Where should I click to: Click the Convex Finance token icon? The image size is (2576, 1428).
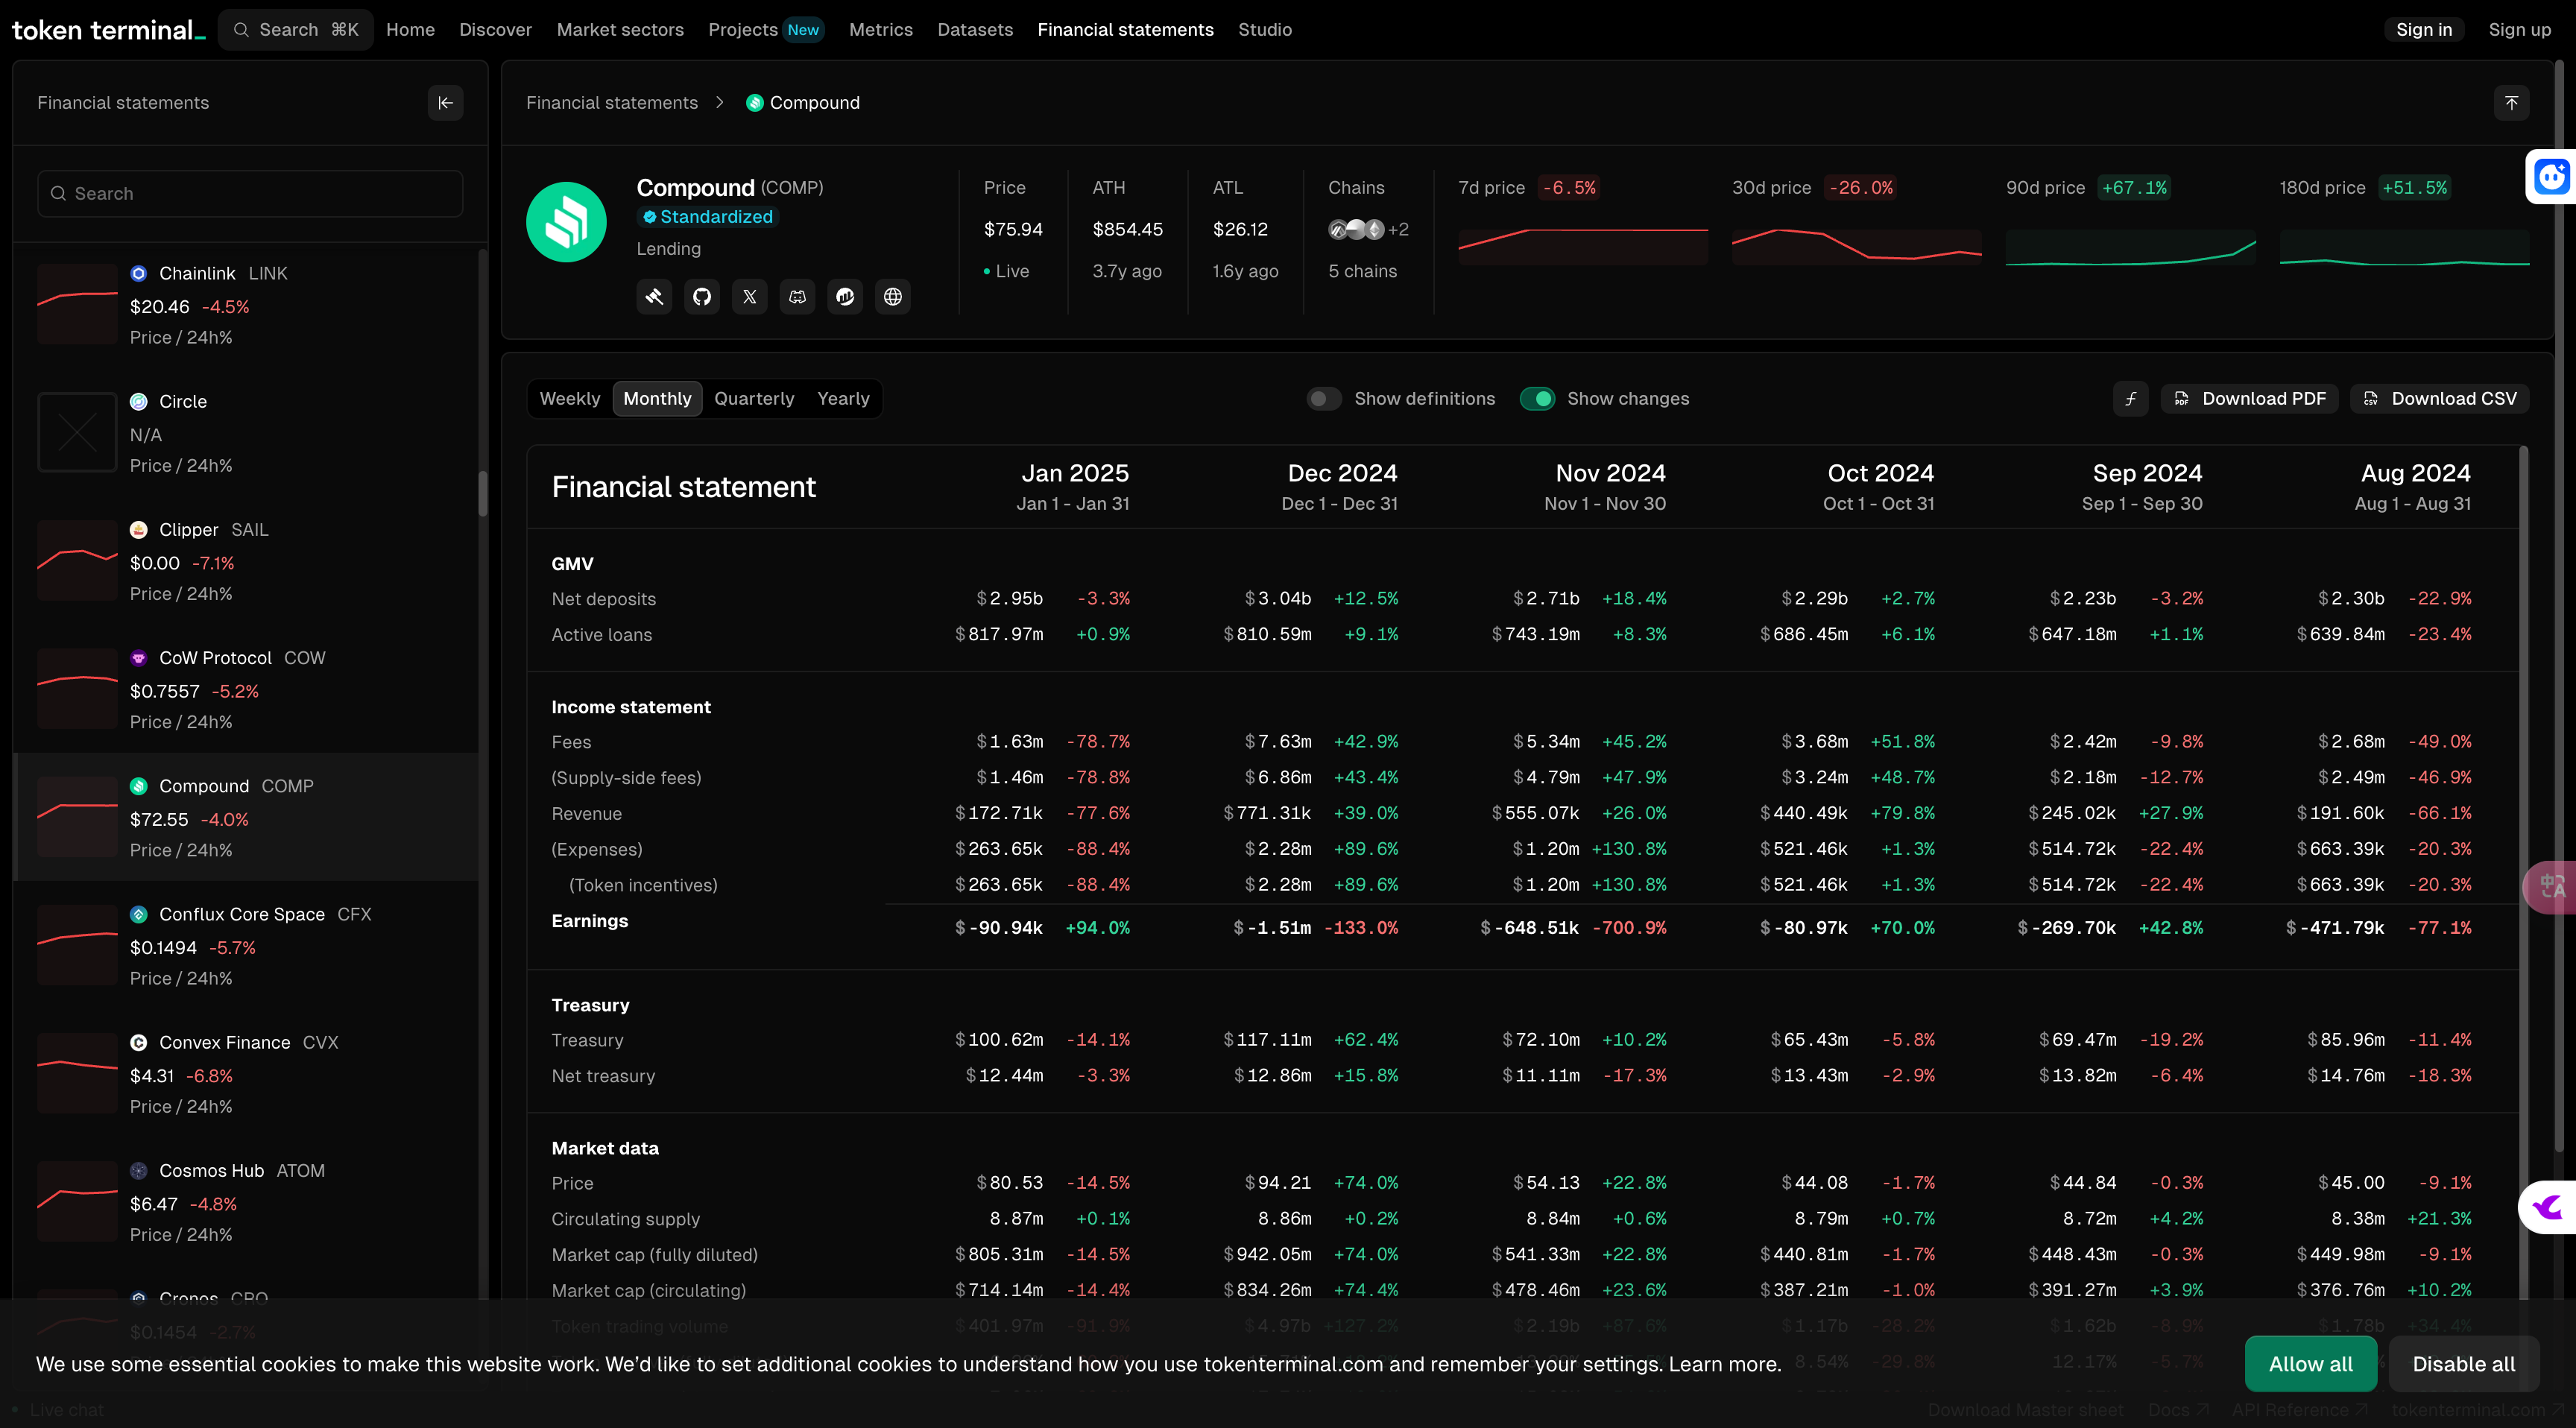(x=139, y=1042)
